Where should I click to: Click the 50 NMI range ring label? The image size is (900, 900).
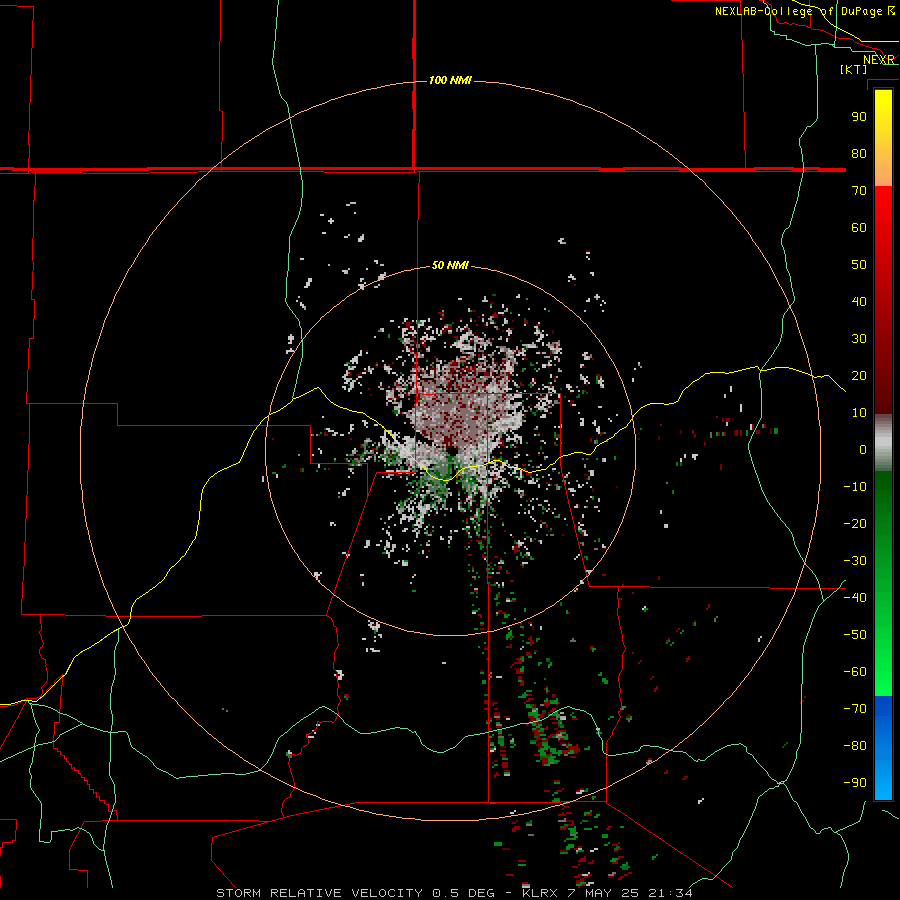(450, 265)
